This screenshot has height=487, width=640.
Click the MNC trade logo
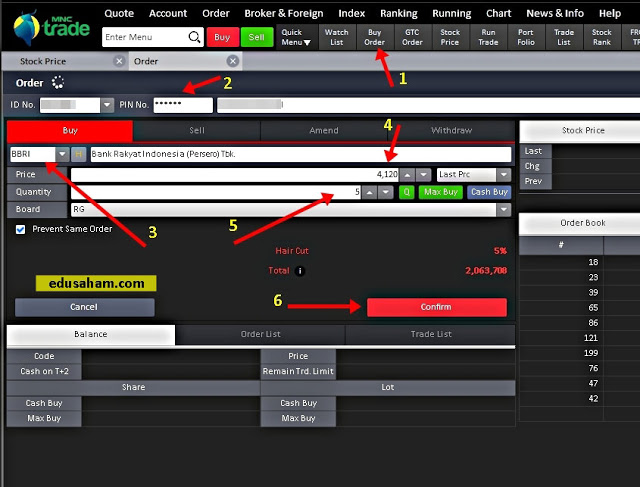51,27
